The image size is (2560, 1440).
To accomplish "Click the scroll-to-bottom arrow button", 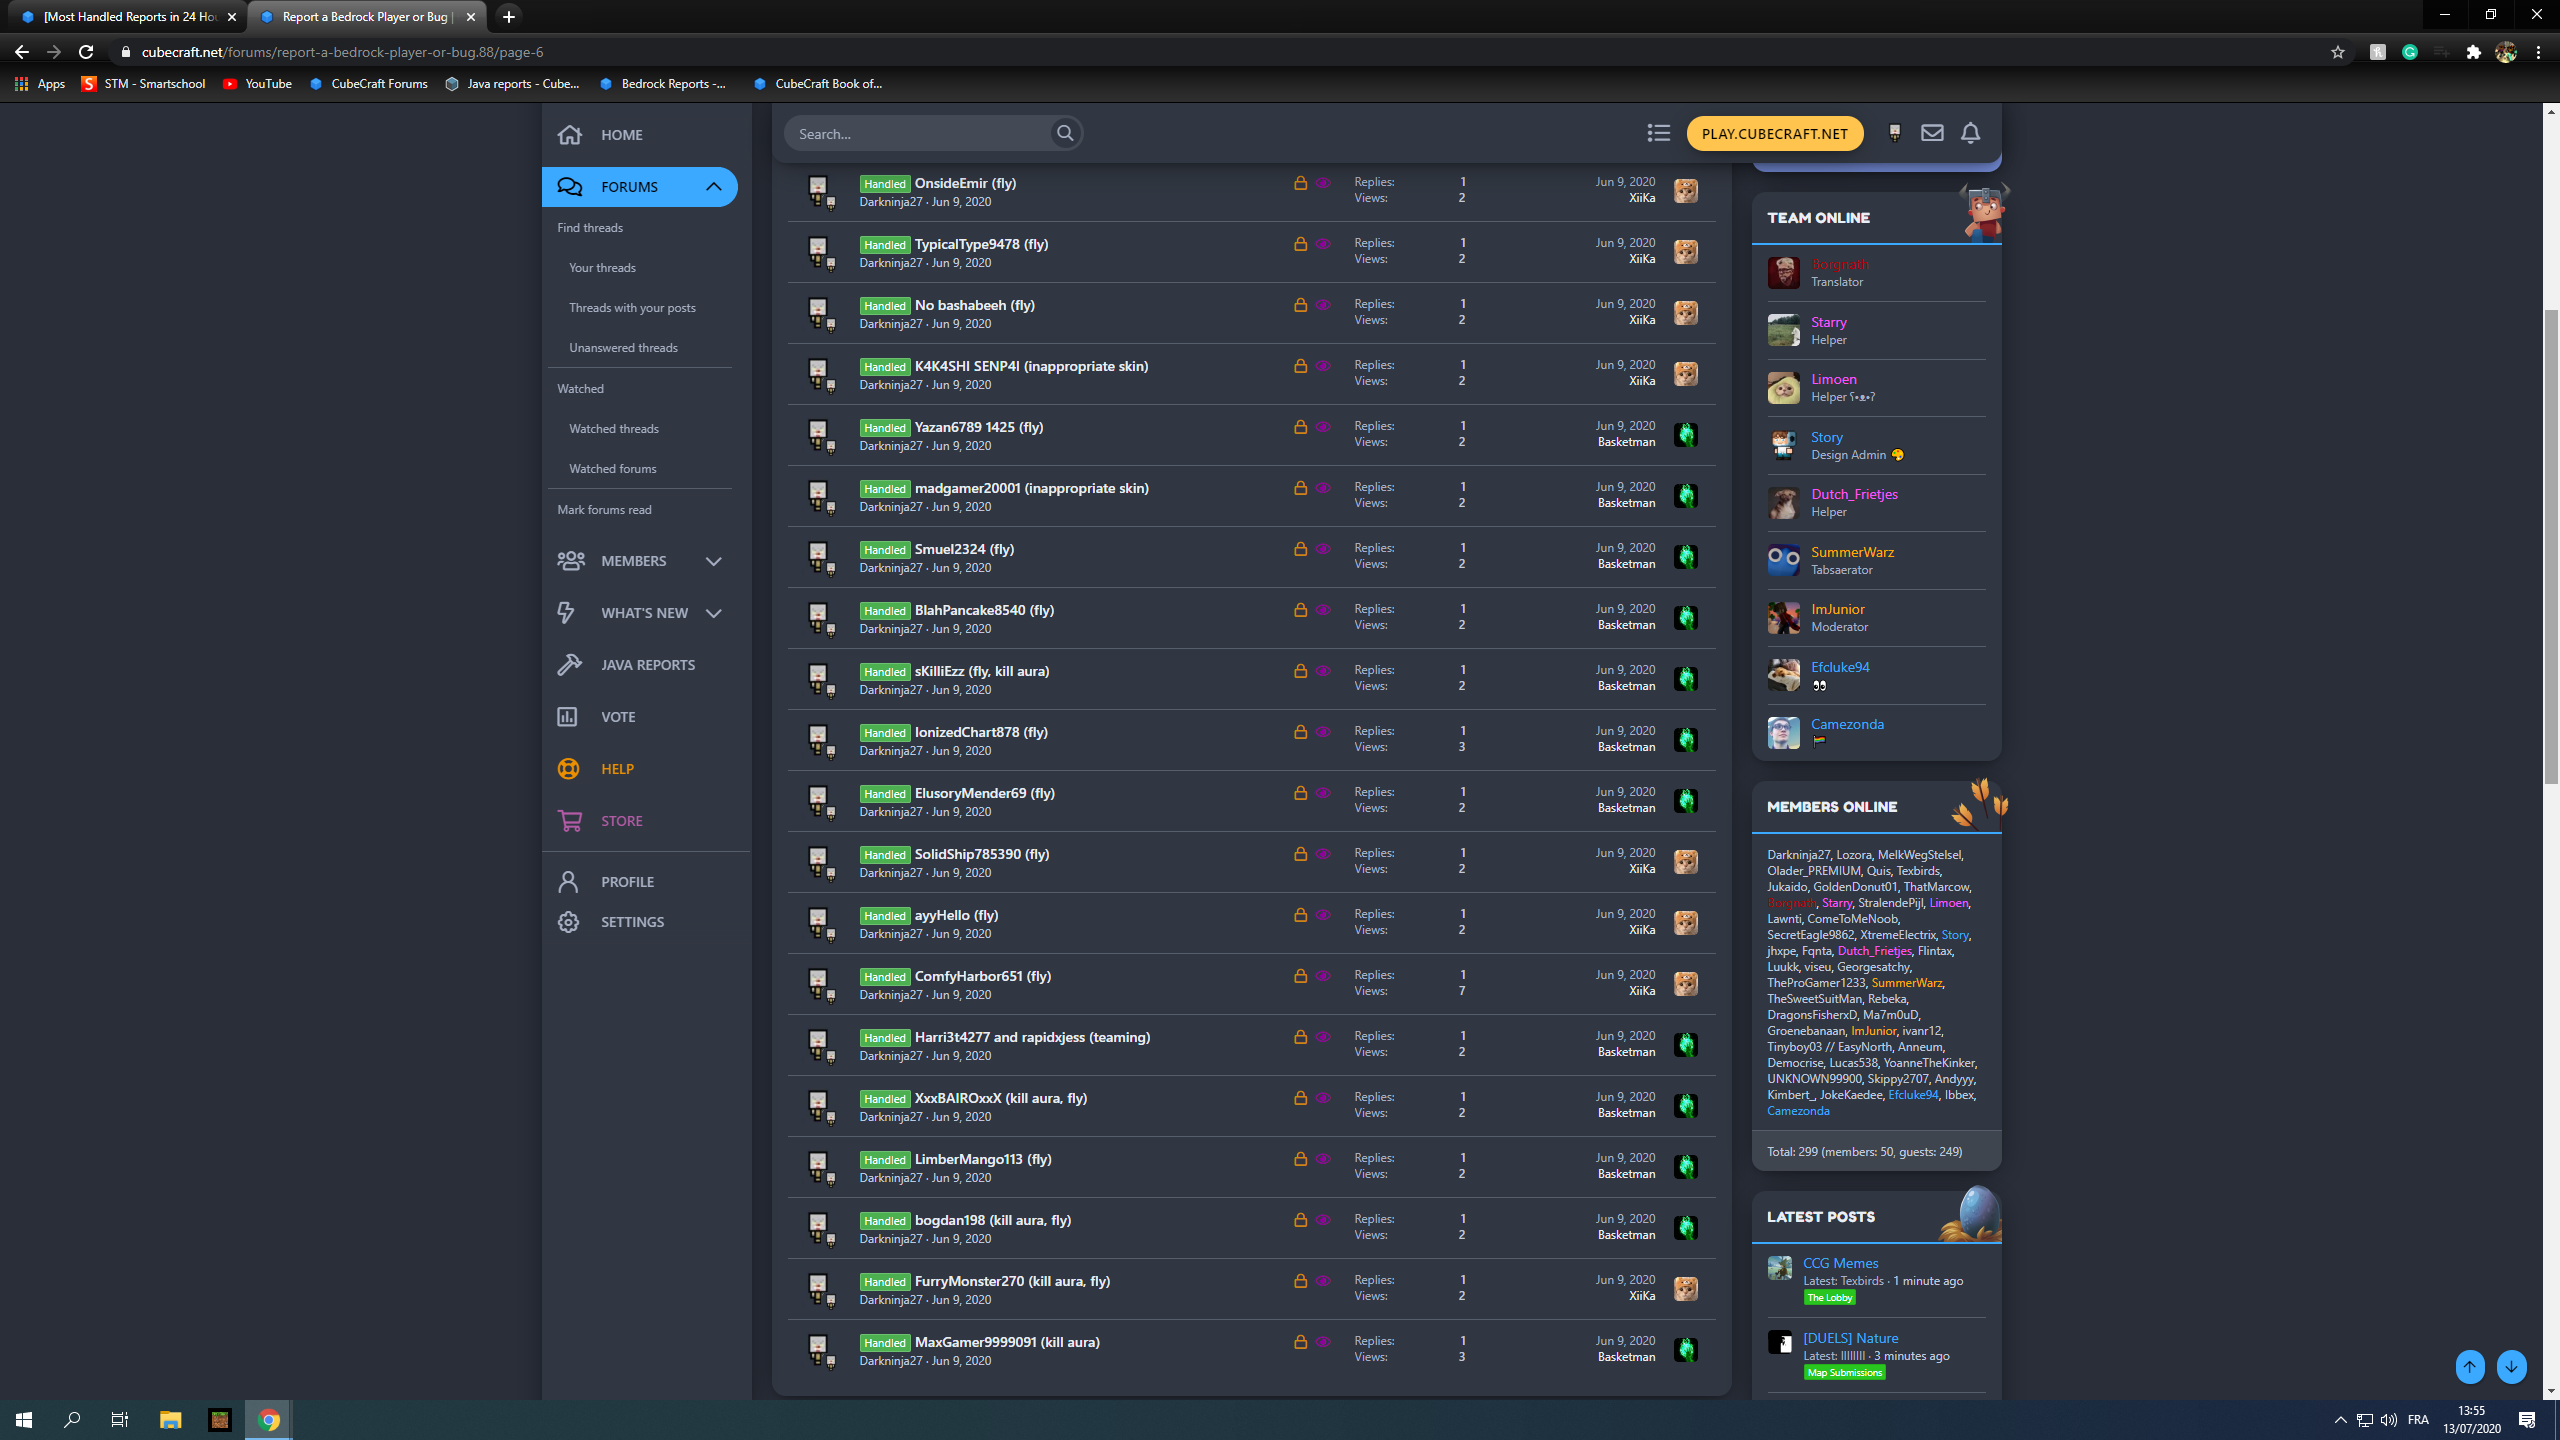I will [2511, 1367].
